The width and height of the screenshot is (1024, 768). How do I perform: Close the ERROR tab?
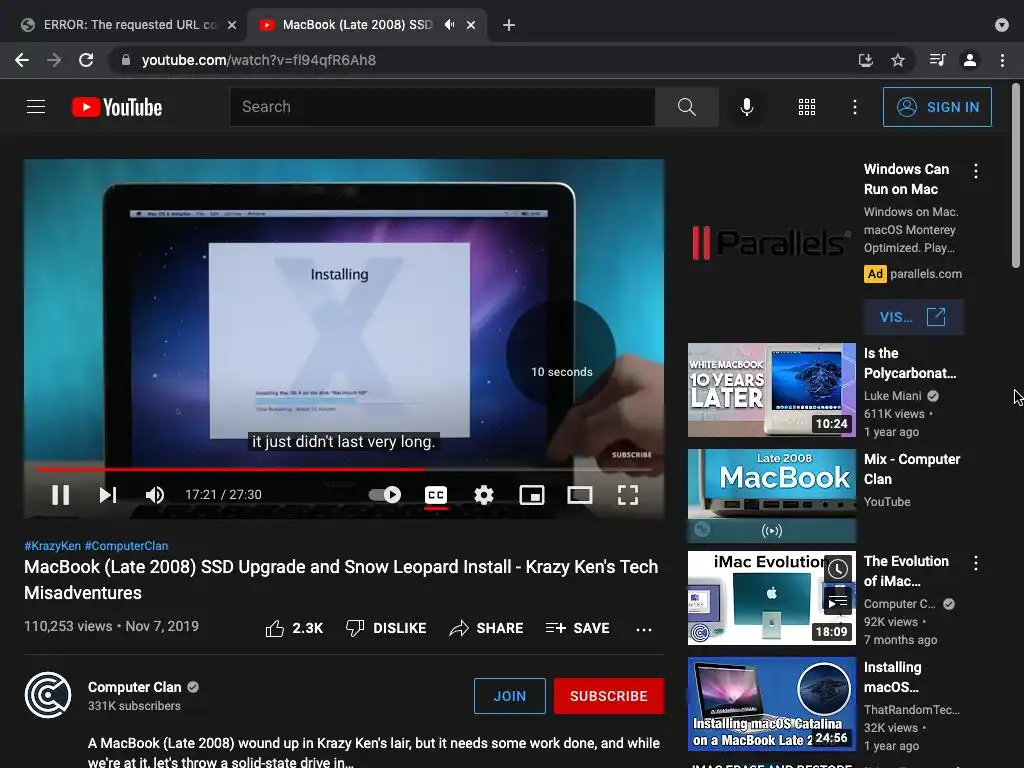(232, 25)
